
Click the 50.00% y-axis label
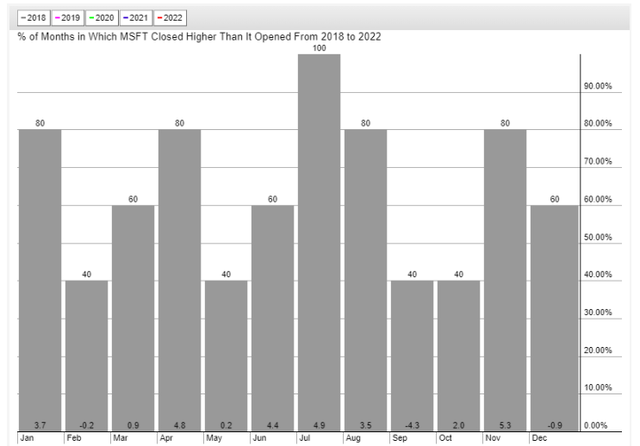point(598,237)
